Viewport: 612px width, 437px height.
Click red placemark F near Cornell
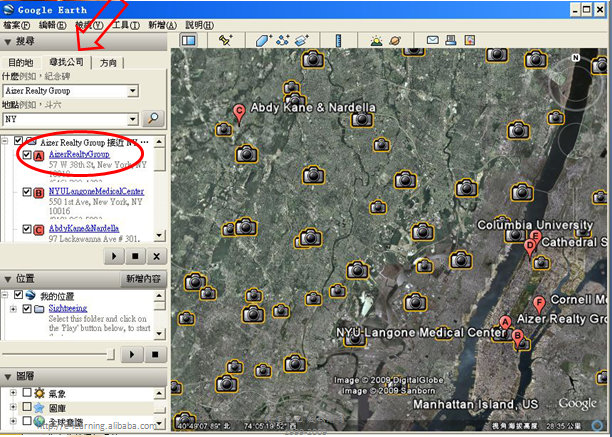click(539, 305)
